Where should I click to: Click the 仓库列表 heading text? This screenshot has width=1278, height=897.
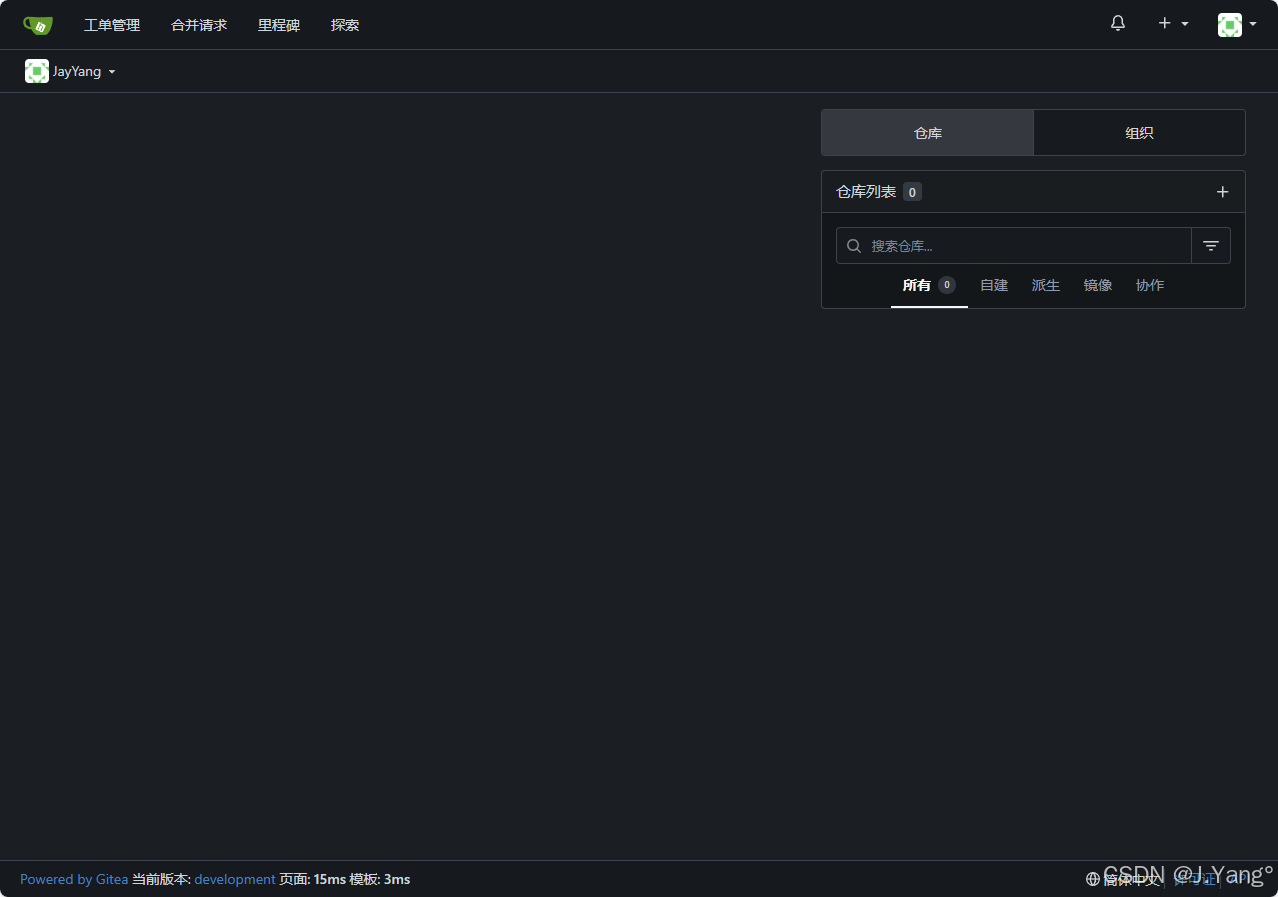tap(866, 192)
